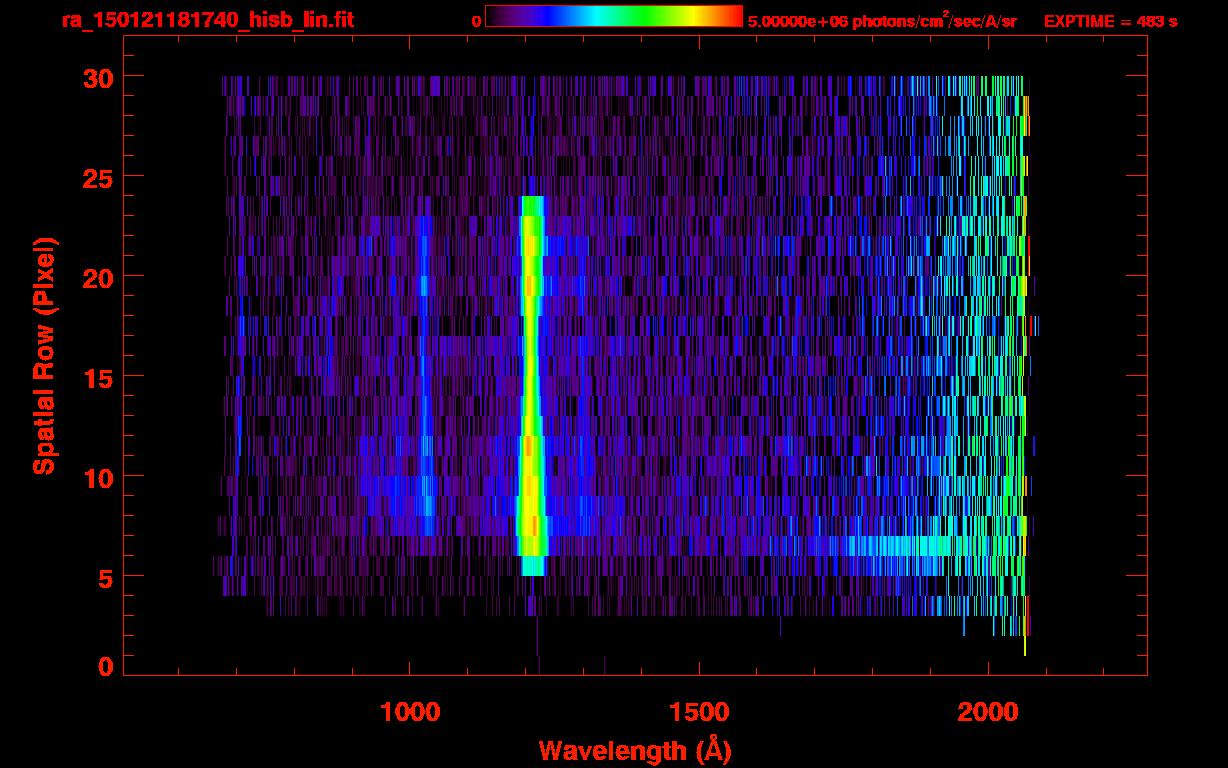Click the ra_150121181740_hisb_lin.fit filename title

coord(207,20)
